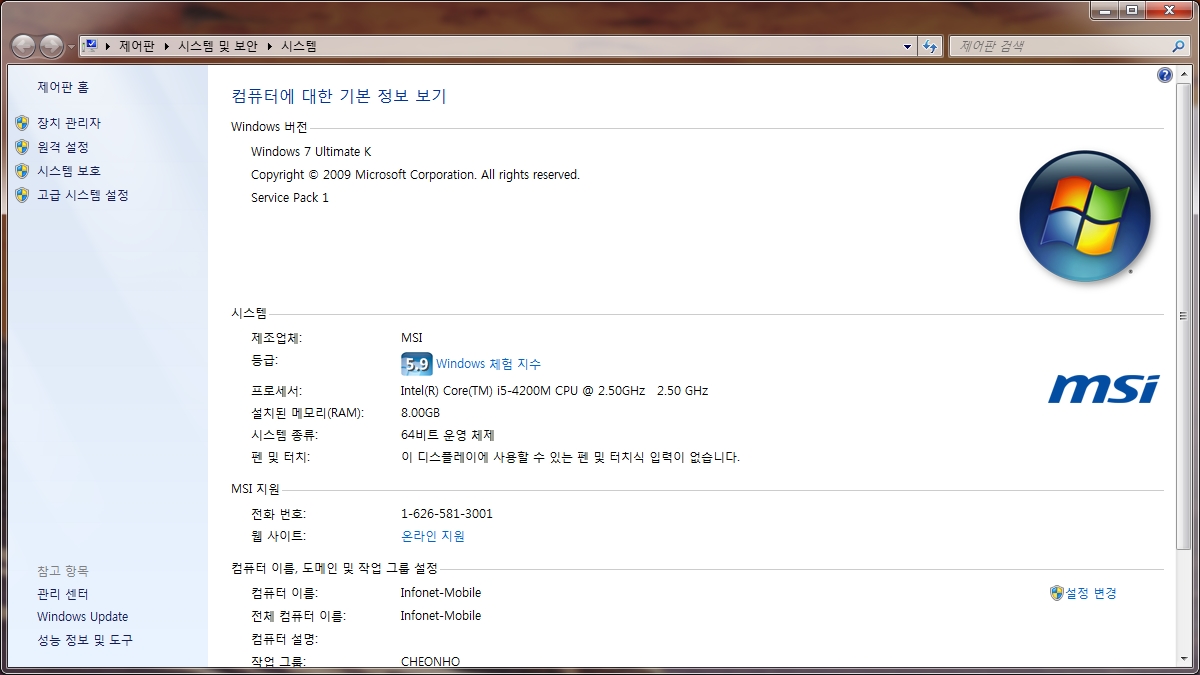This screenshot has height=675, width=1200.
Task: Open 장치 관리자 link
Action: coord(69,123)
